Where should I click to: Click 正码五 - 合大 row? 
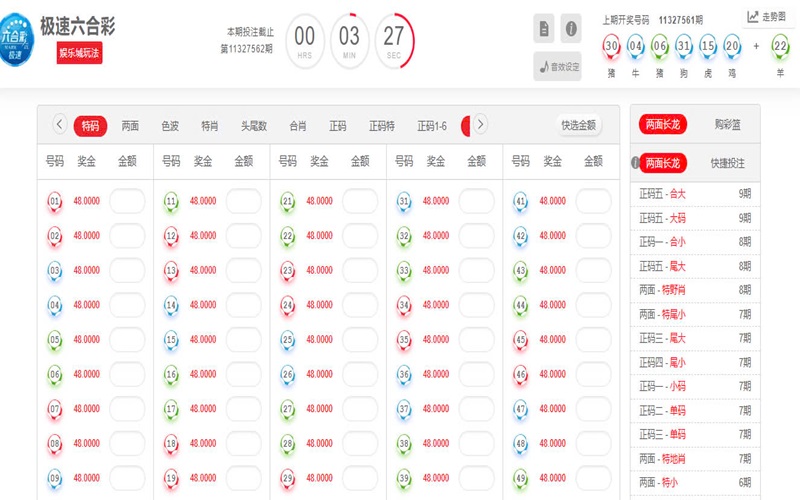pos(695,194)
